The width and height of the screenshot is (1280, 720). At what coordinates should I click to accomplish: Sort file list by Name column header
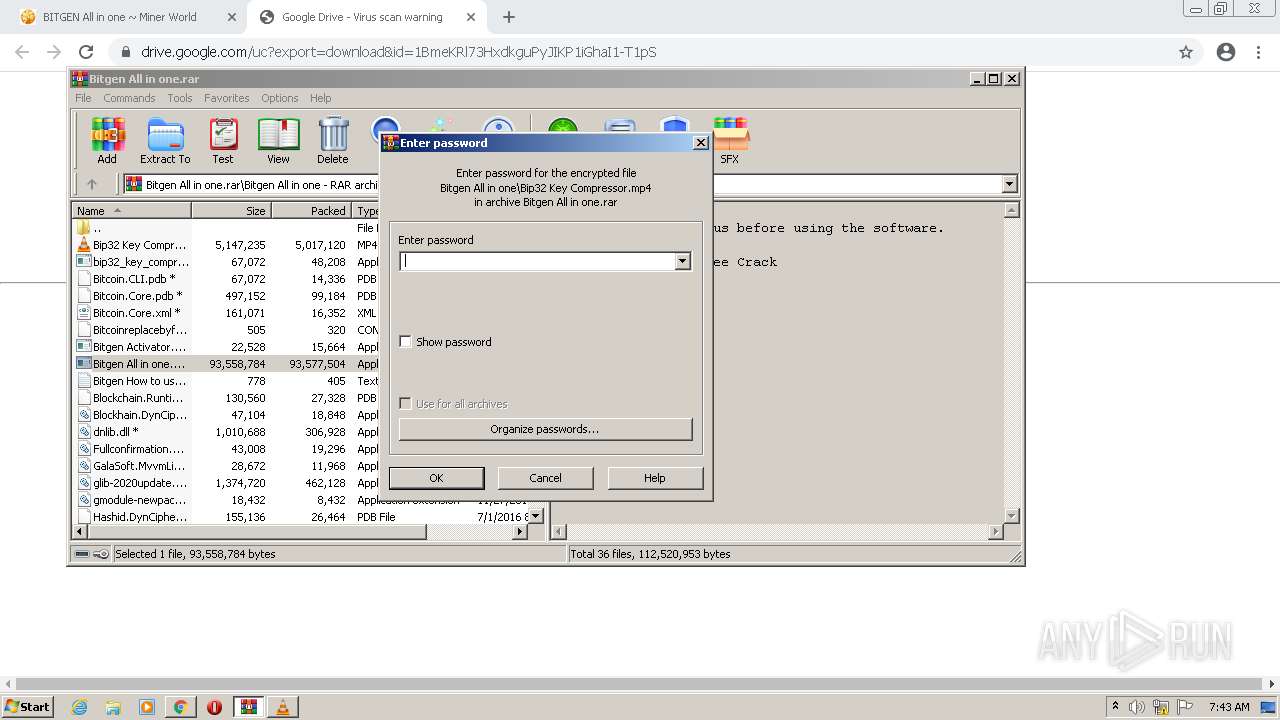[x=132, y=211]
